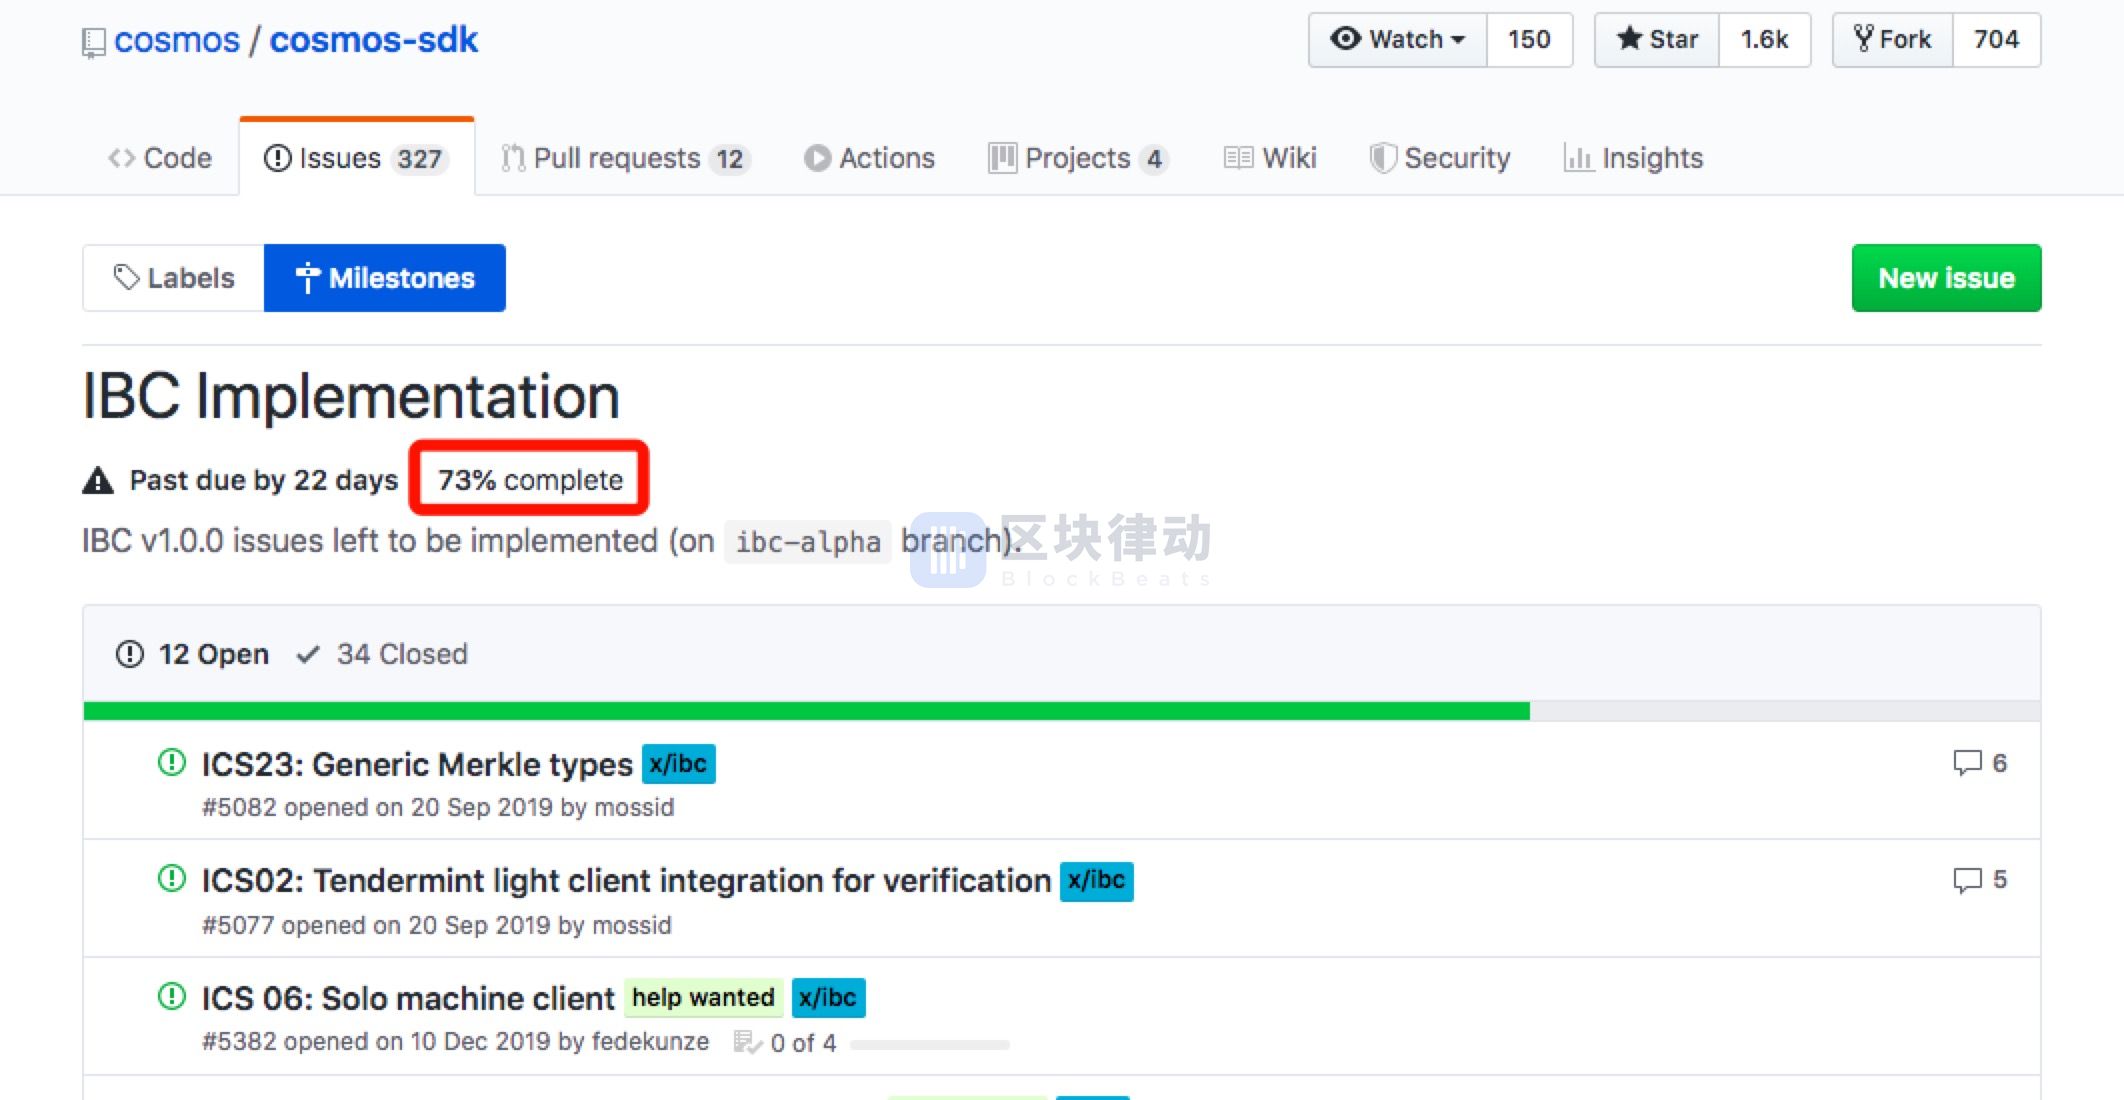Image resolution: width=2124 pixels, height=1100 pixels.
Task: Click the past due warning triangle icon
Action: (x=98, y=481)
